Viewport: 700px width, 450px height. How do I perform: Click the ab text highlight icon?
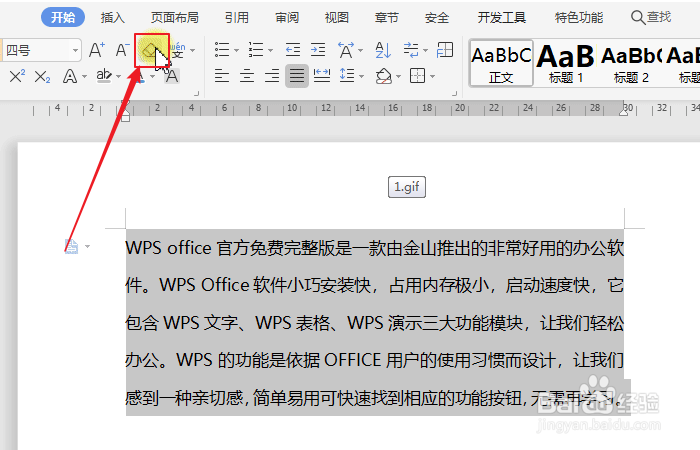coord(104,76)
